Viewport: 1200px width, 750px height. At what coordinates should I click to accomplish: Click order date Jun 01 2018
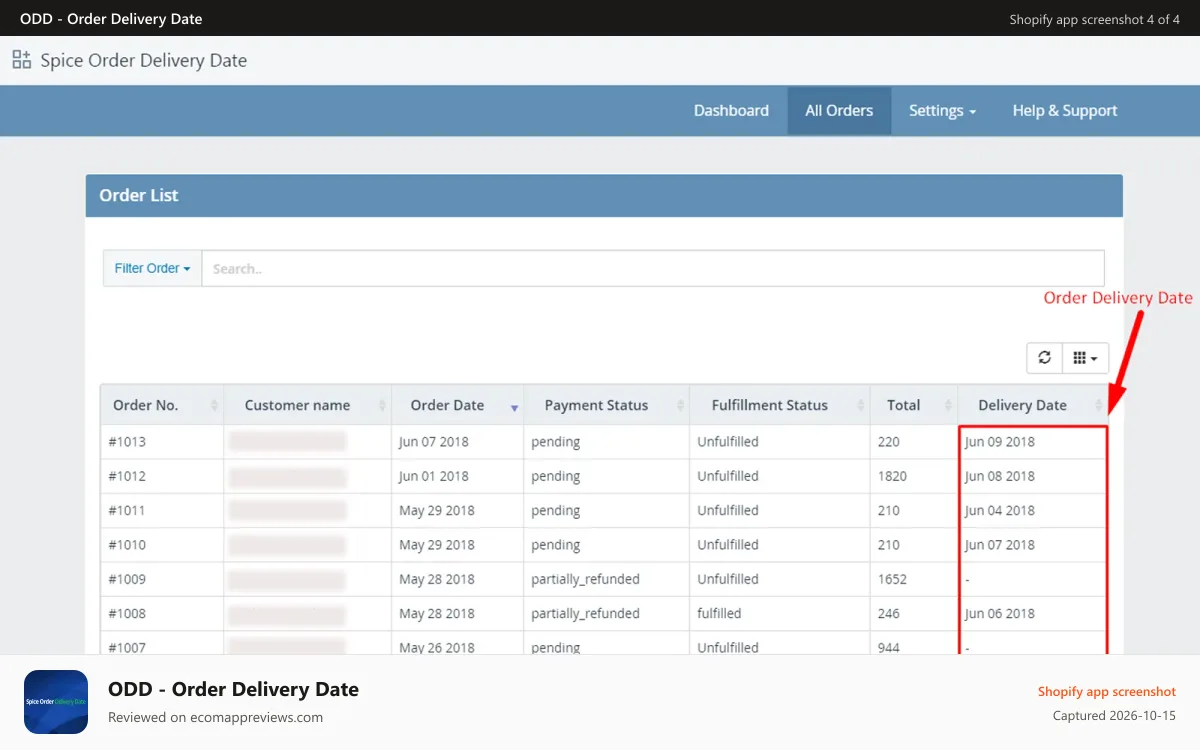point(433,476)
